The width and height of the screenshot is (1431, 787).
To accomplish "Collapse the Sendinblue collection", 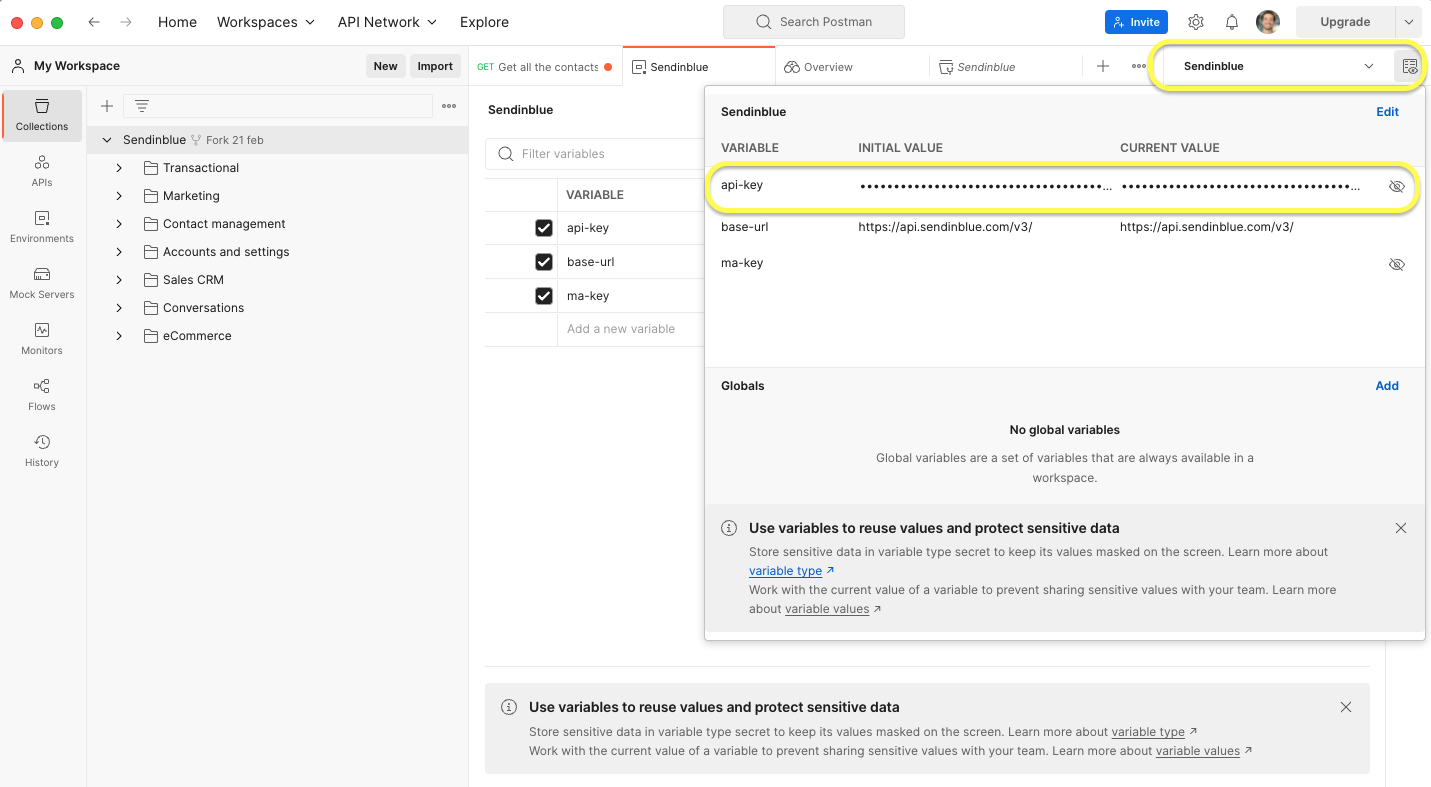I will 107,140.
